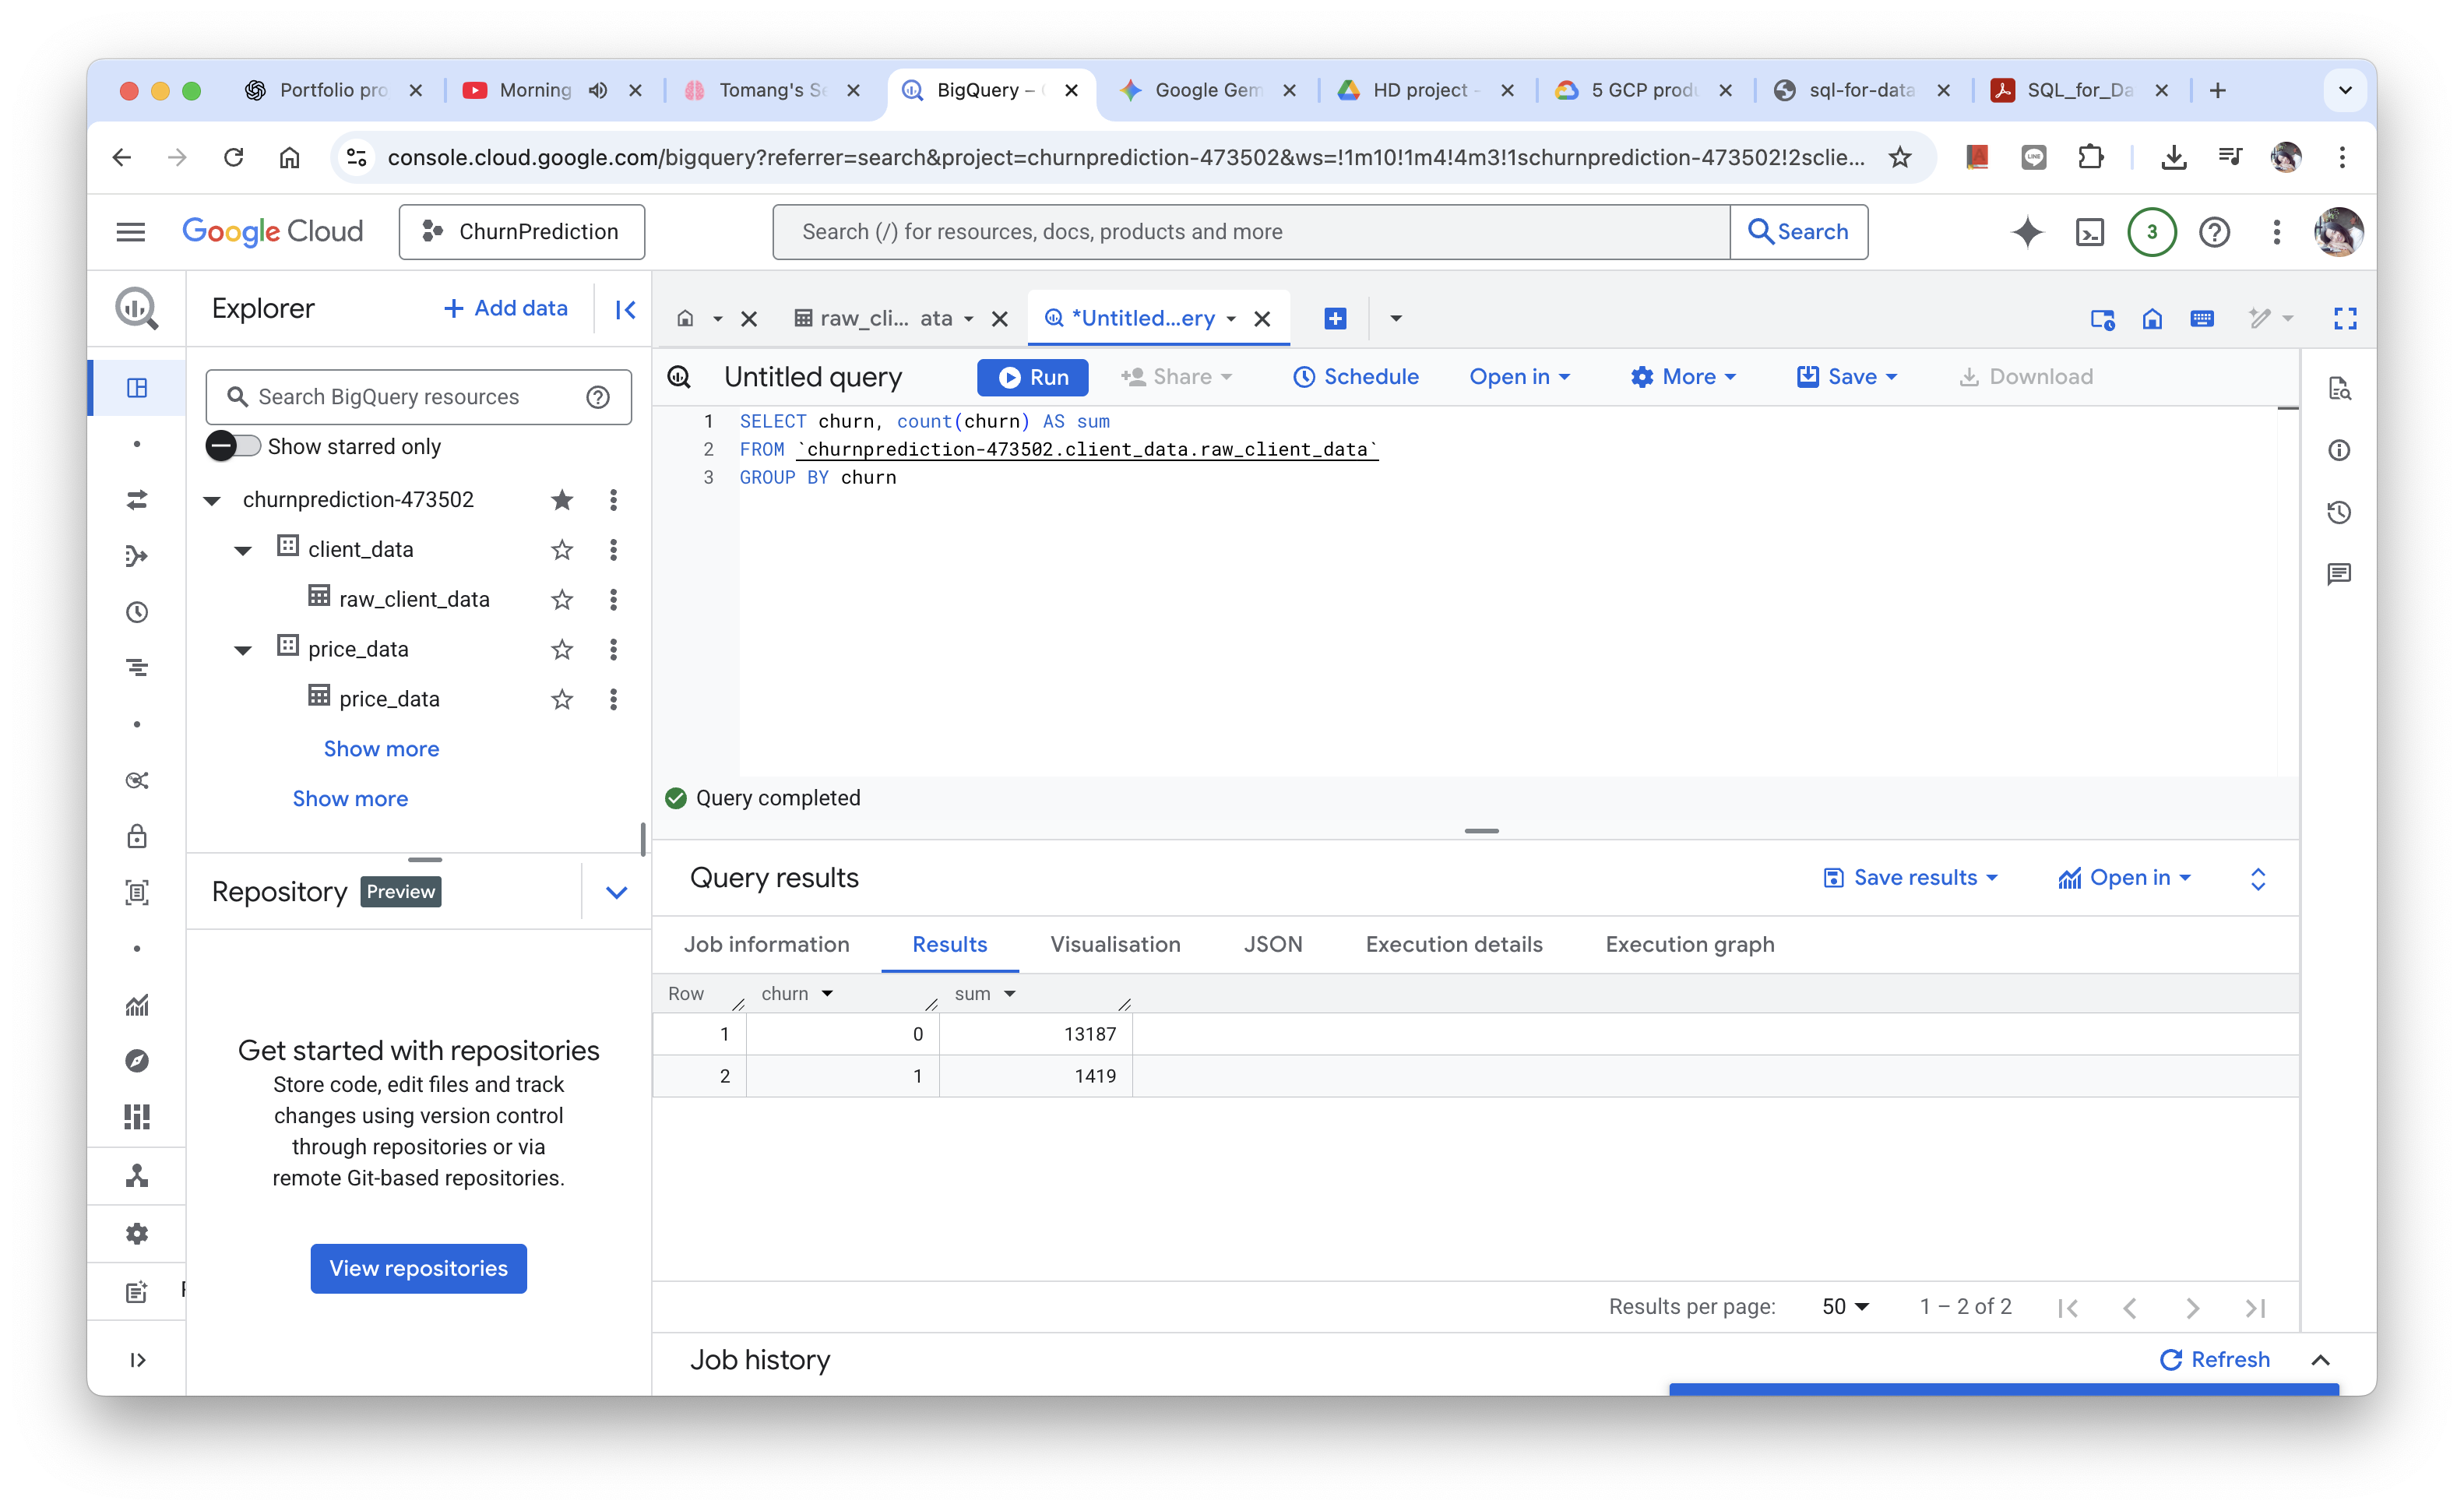The image size is (2464, 1511).
Task: Star the price_data table under price_data dataset
Action: point(562,699)
